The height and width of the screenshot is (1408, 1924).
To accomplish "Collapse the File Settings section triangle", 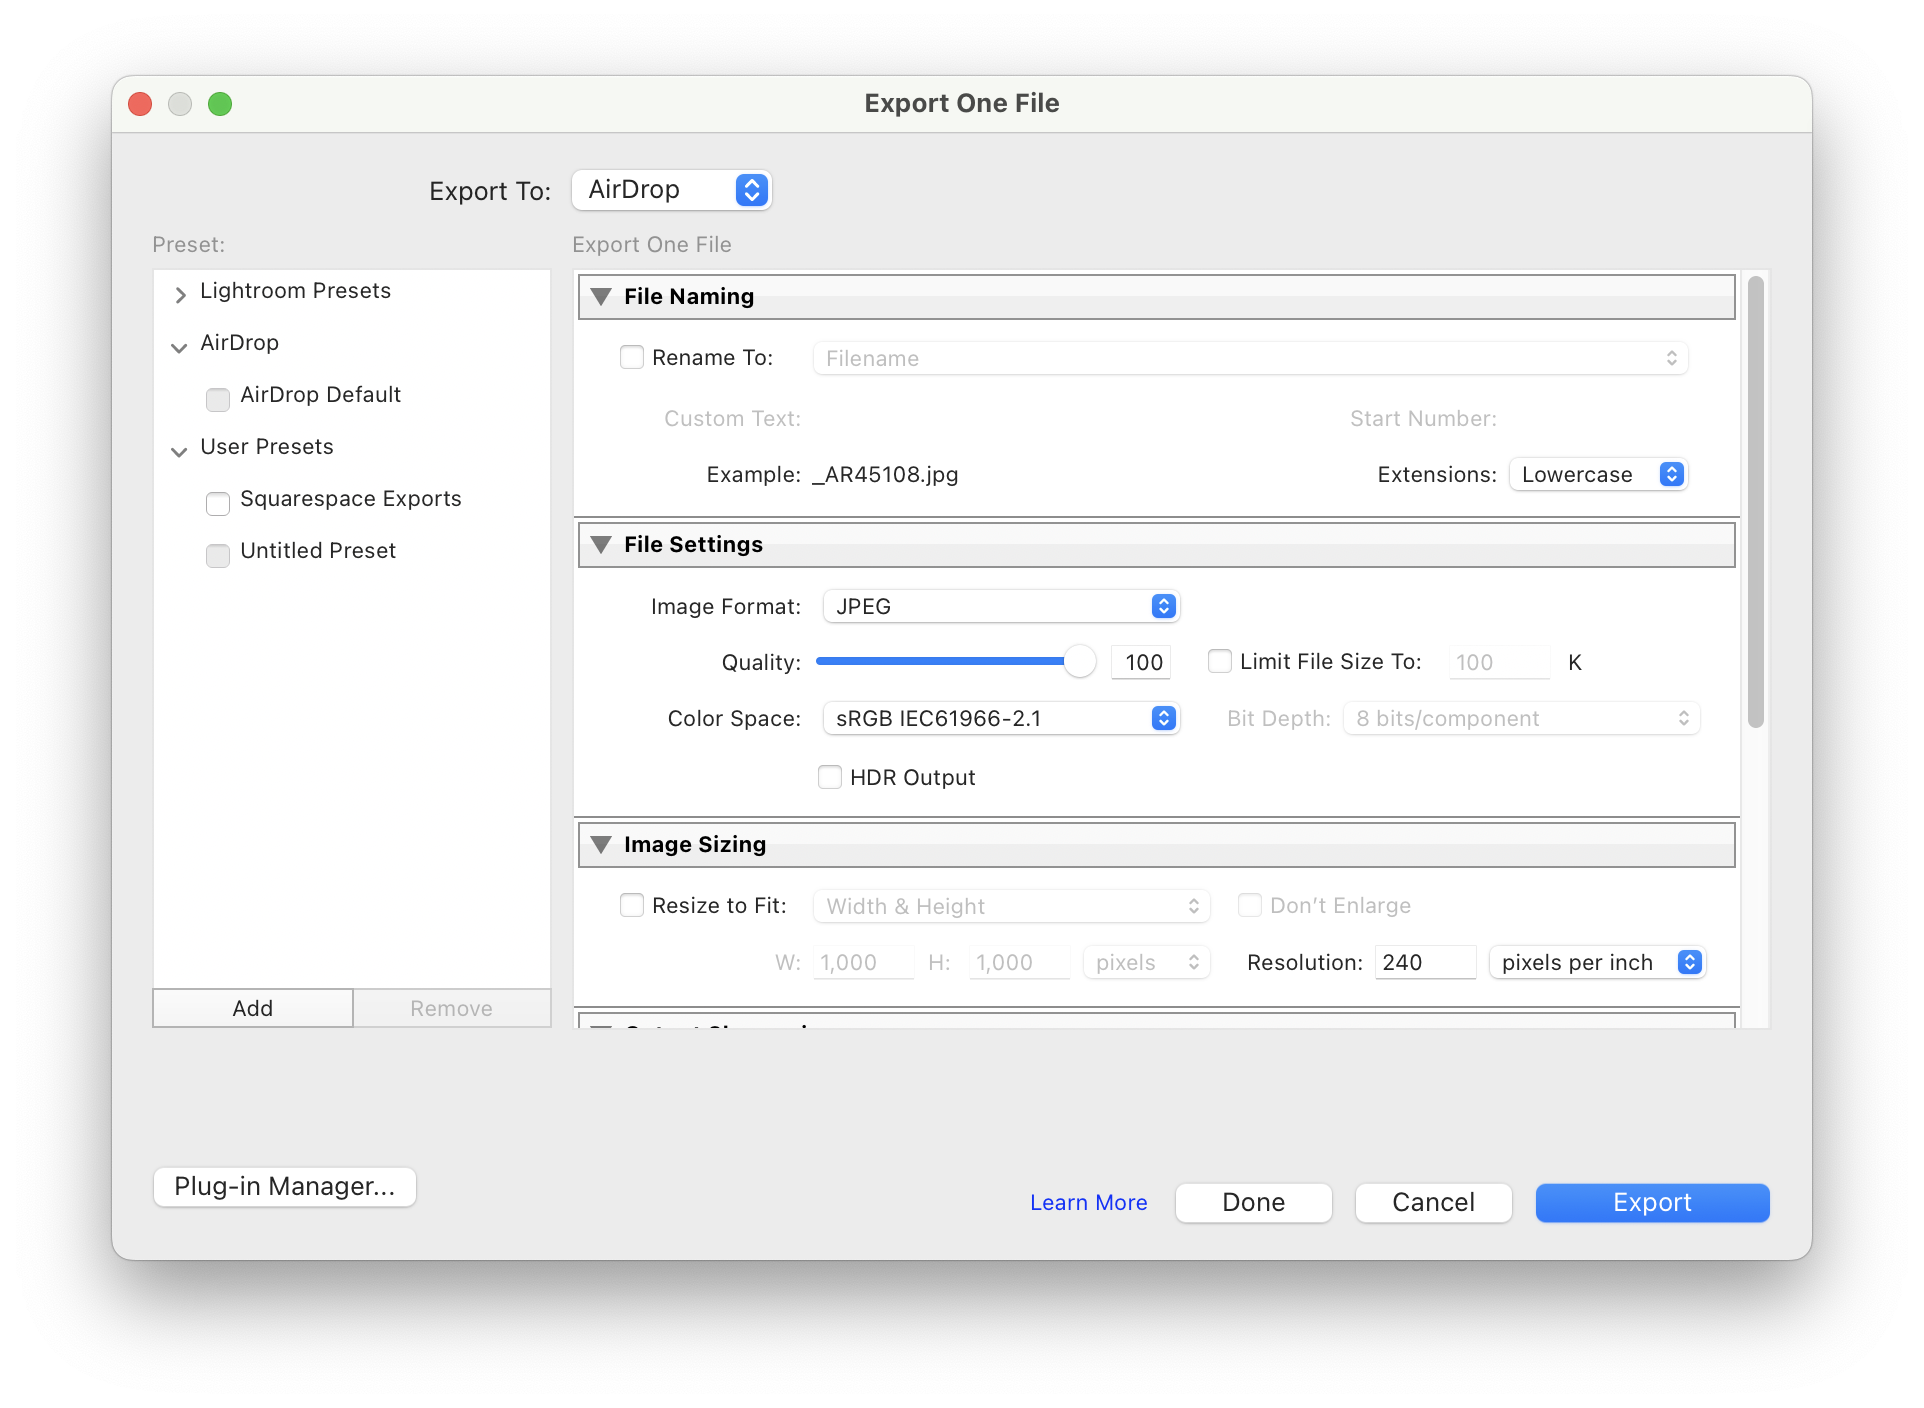I will 601,545.
